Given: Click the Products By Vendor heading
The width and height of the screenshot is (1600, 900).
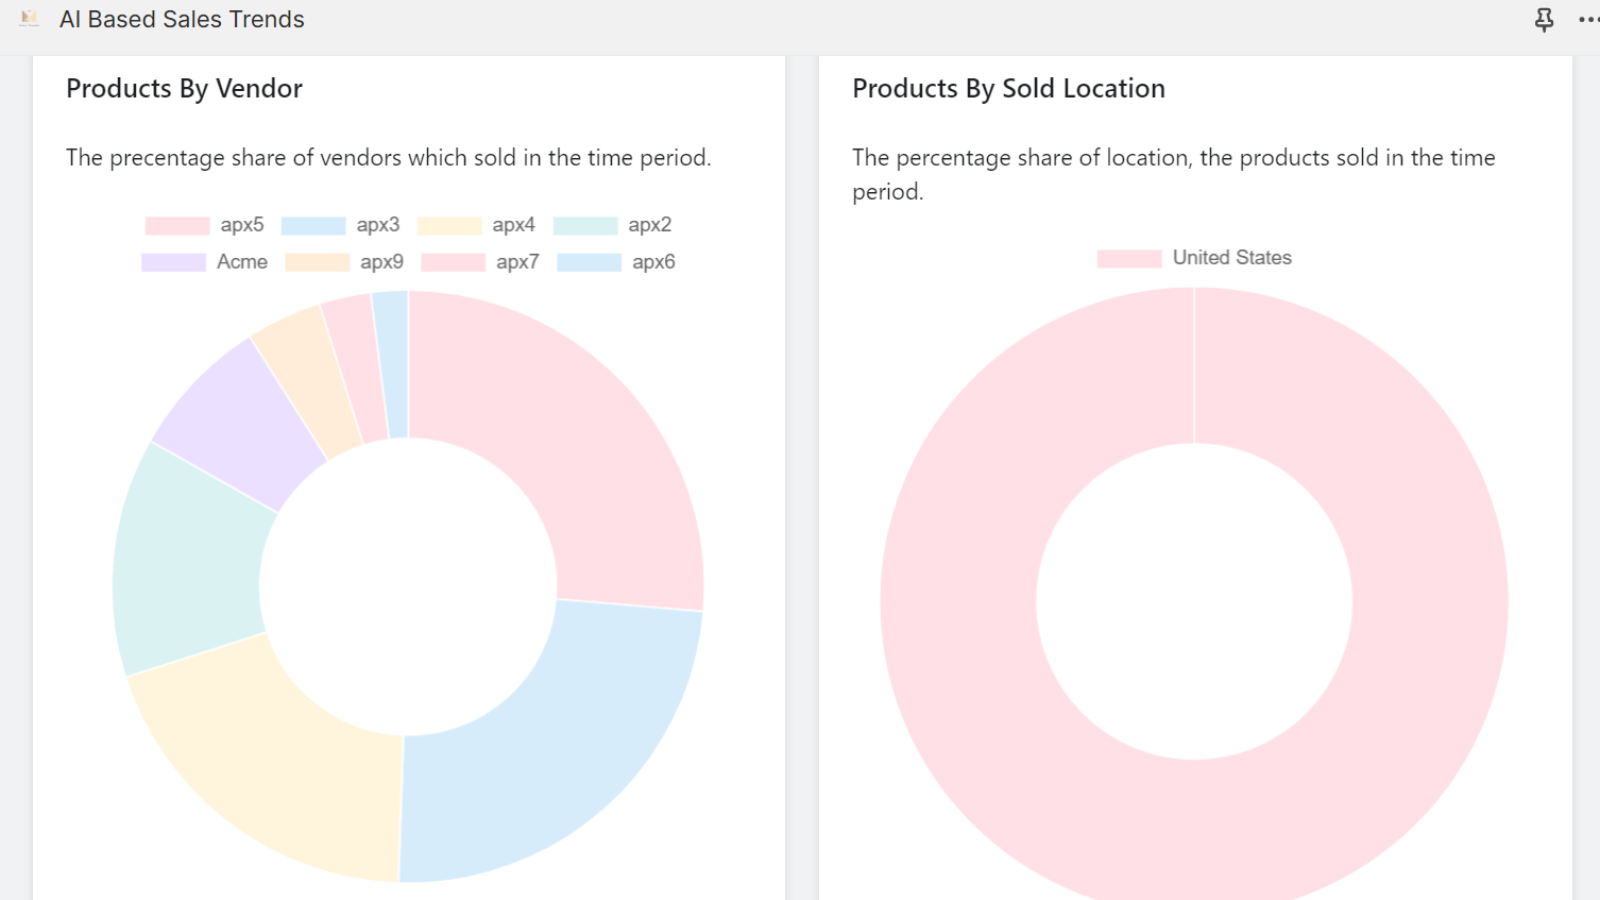Looking at the screenshot, I should coord(184,89).
